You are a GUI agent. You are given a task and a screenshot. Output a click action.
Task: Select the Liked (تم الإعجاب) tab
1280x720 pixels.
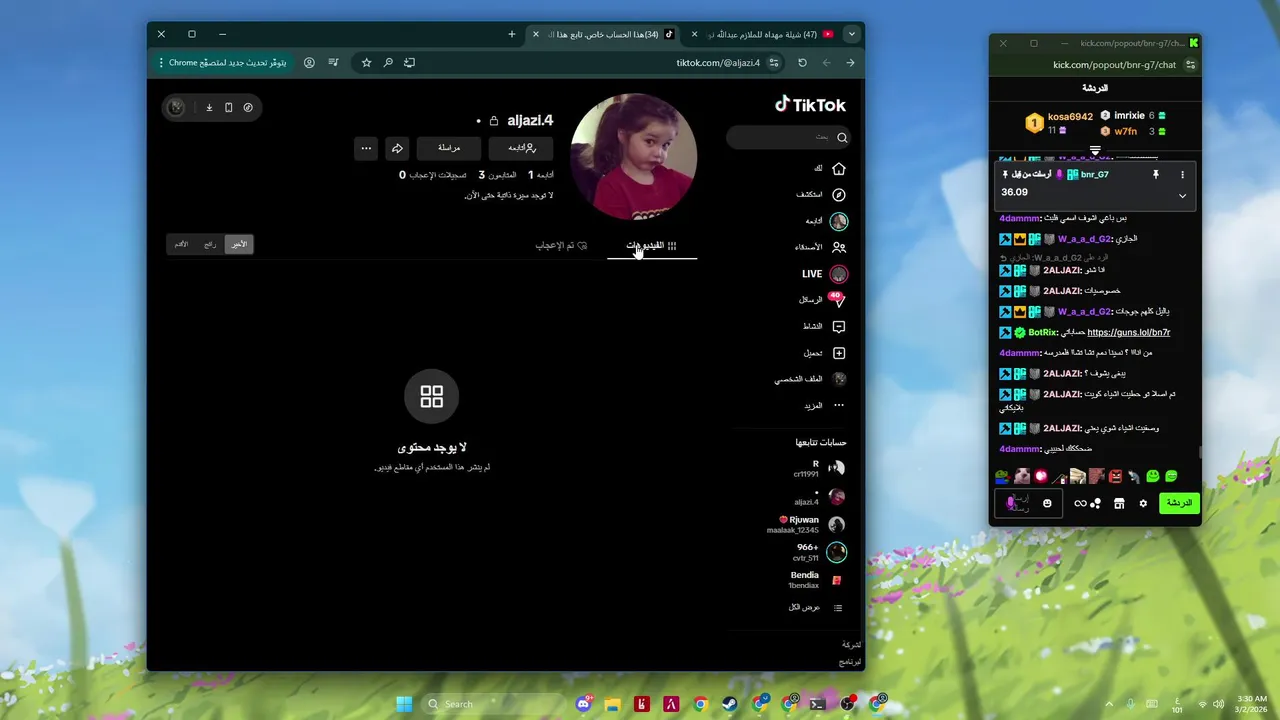click(x=561, y=245)
